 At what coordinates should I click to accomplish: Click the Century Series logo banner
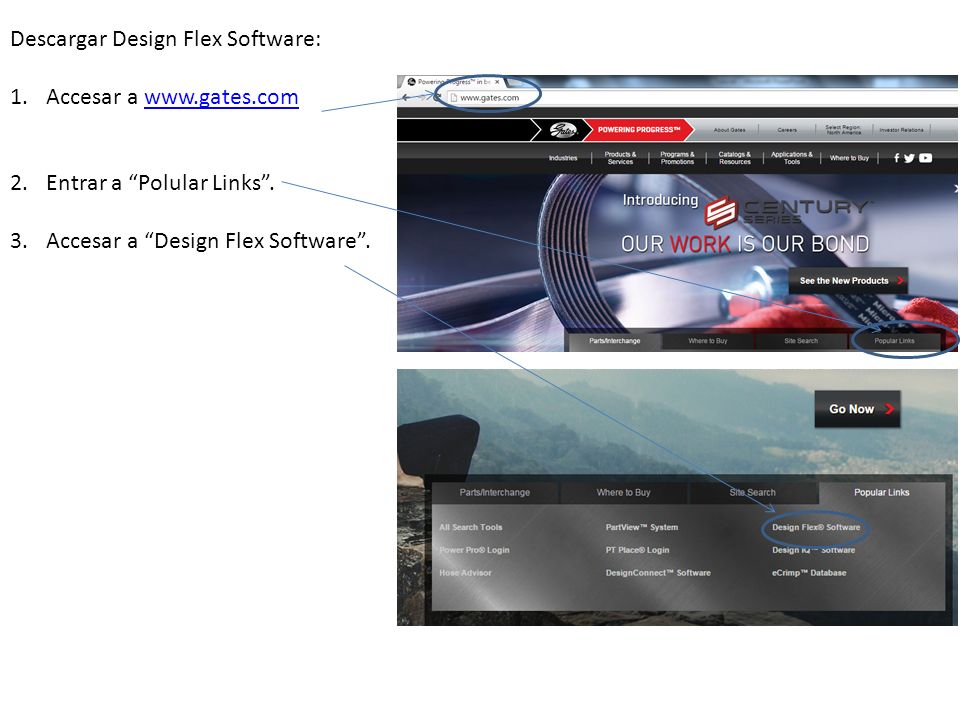(x=789, y=211)
